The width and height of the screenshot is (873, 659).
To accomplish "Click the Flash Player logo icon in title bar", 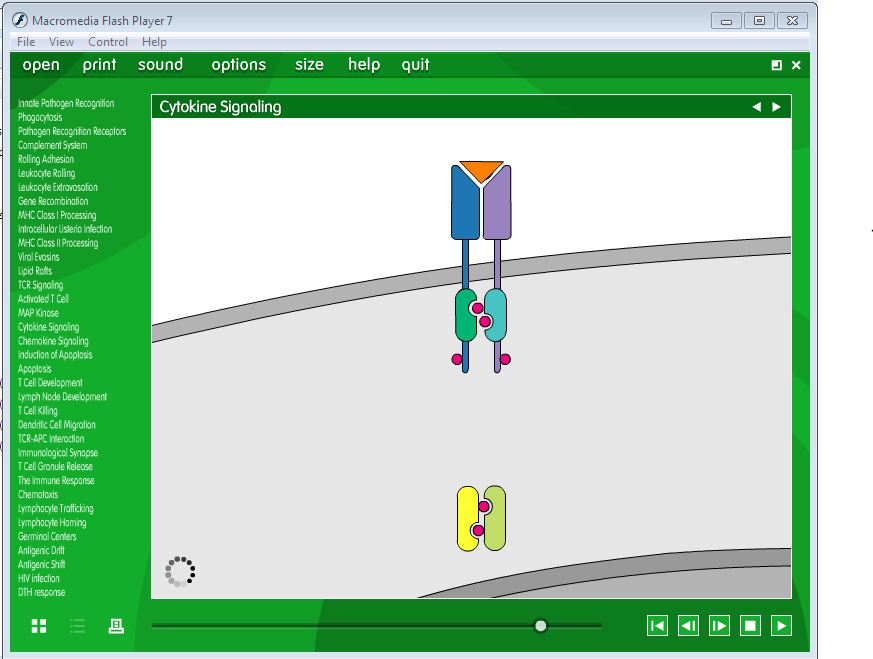I will coord(20,21).
